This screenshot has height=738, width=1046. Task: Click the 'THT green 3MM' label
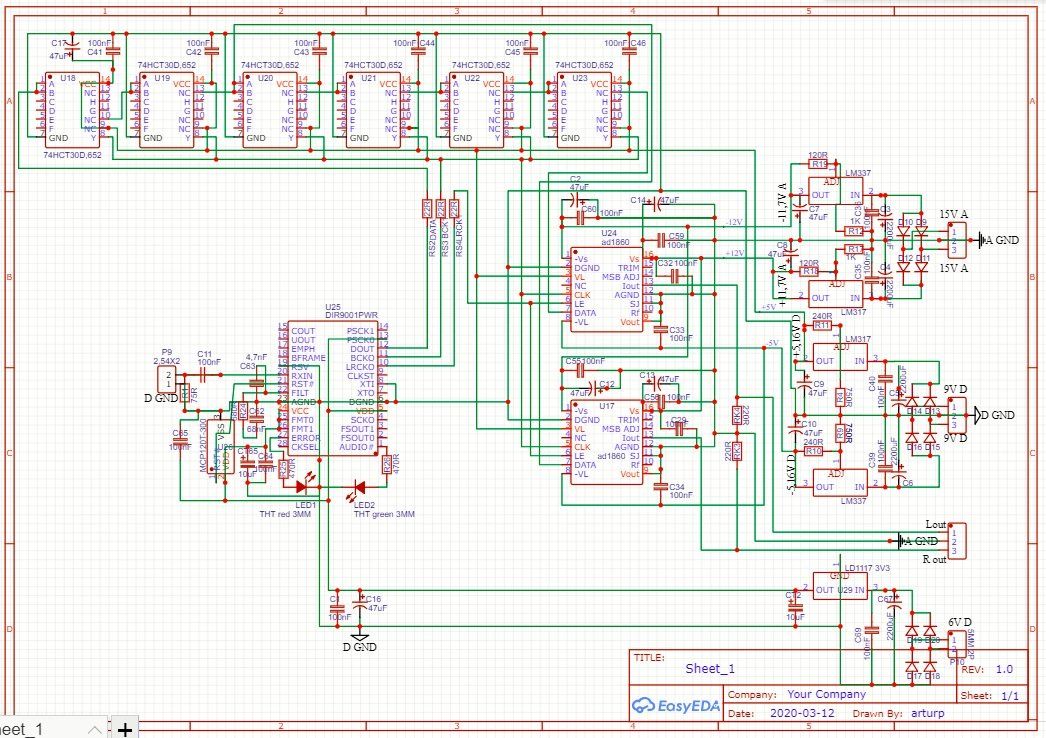point(384,514)
